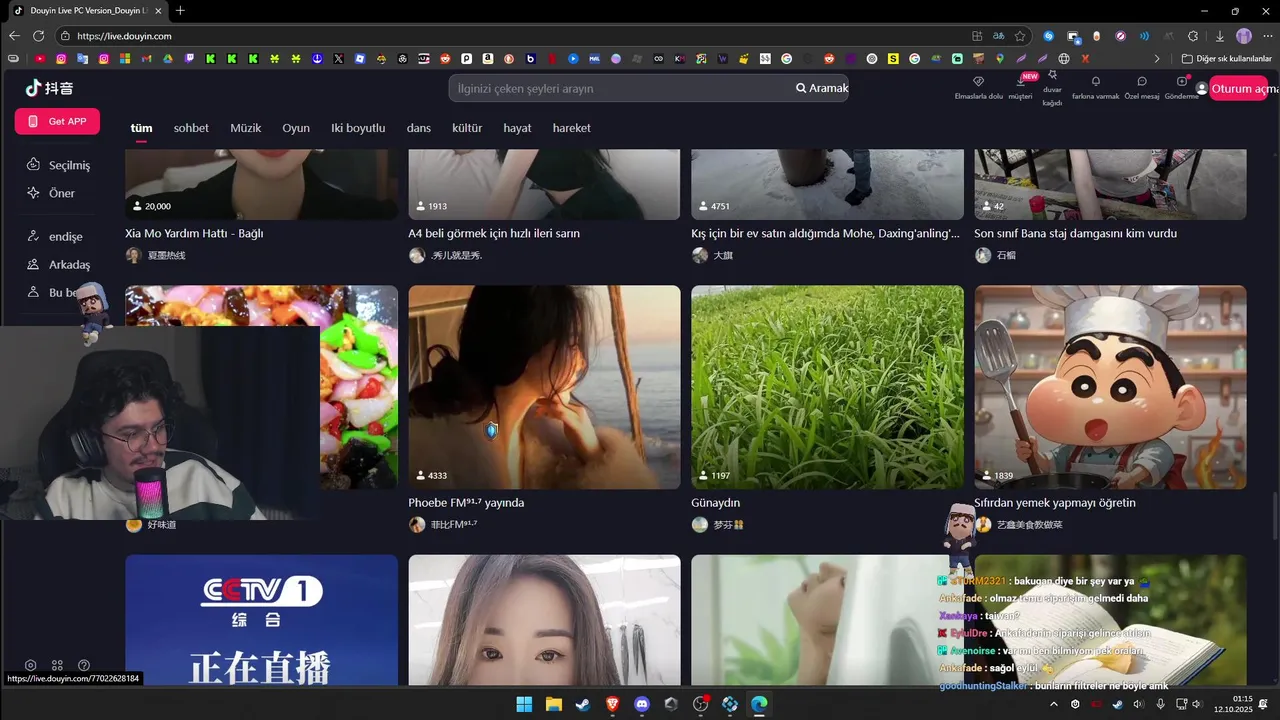
Task: Select the hareket category tab
Action: (571, 128)
